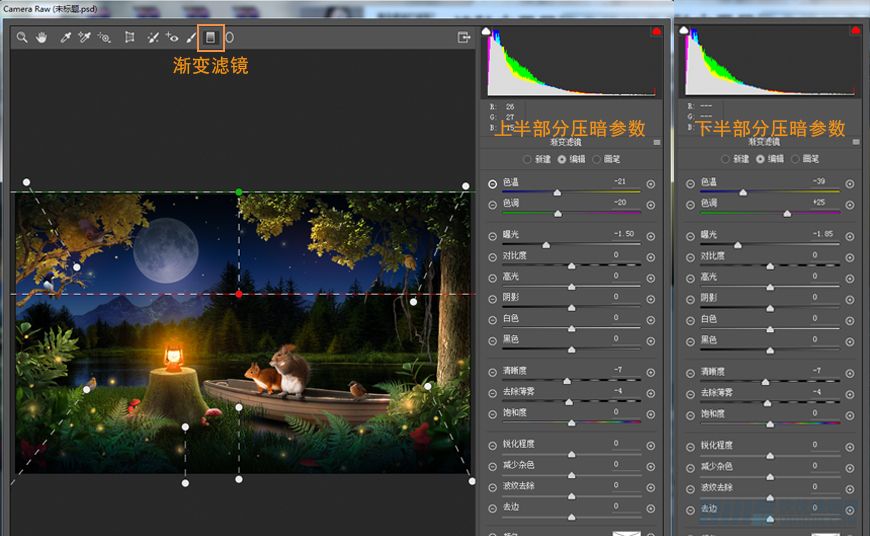Increase 曝光 with plus button in left panel
Image resolution: width=870 pixels, height=536 pixels.
pyautogui.click(x=651, y=236)
